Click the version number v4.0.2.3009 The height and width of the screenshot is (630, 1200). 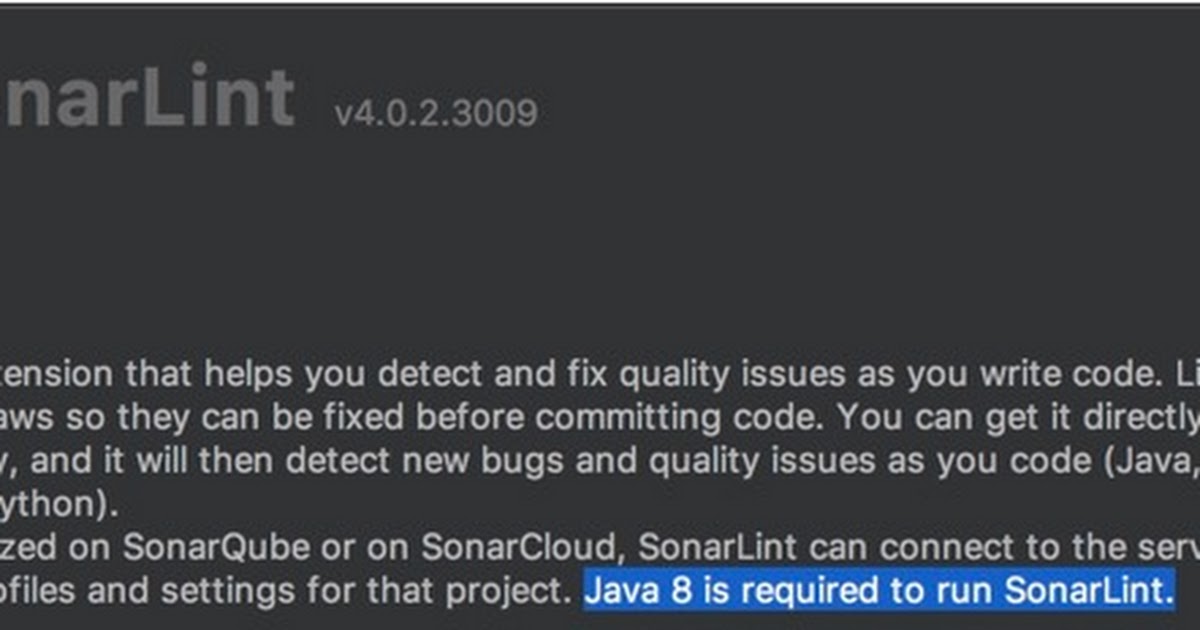(436, 113)
